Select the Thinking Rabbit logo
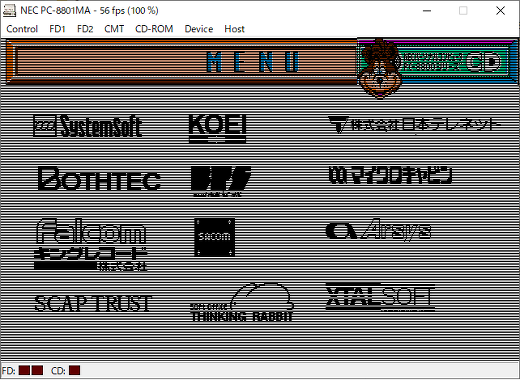520x380 pixels. [242, 302]
